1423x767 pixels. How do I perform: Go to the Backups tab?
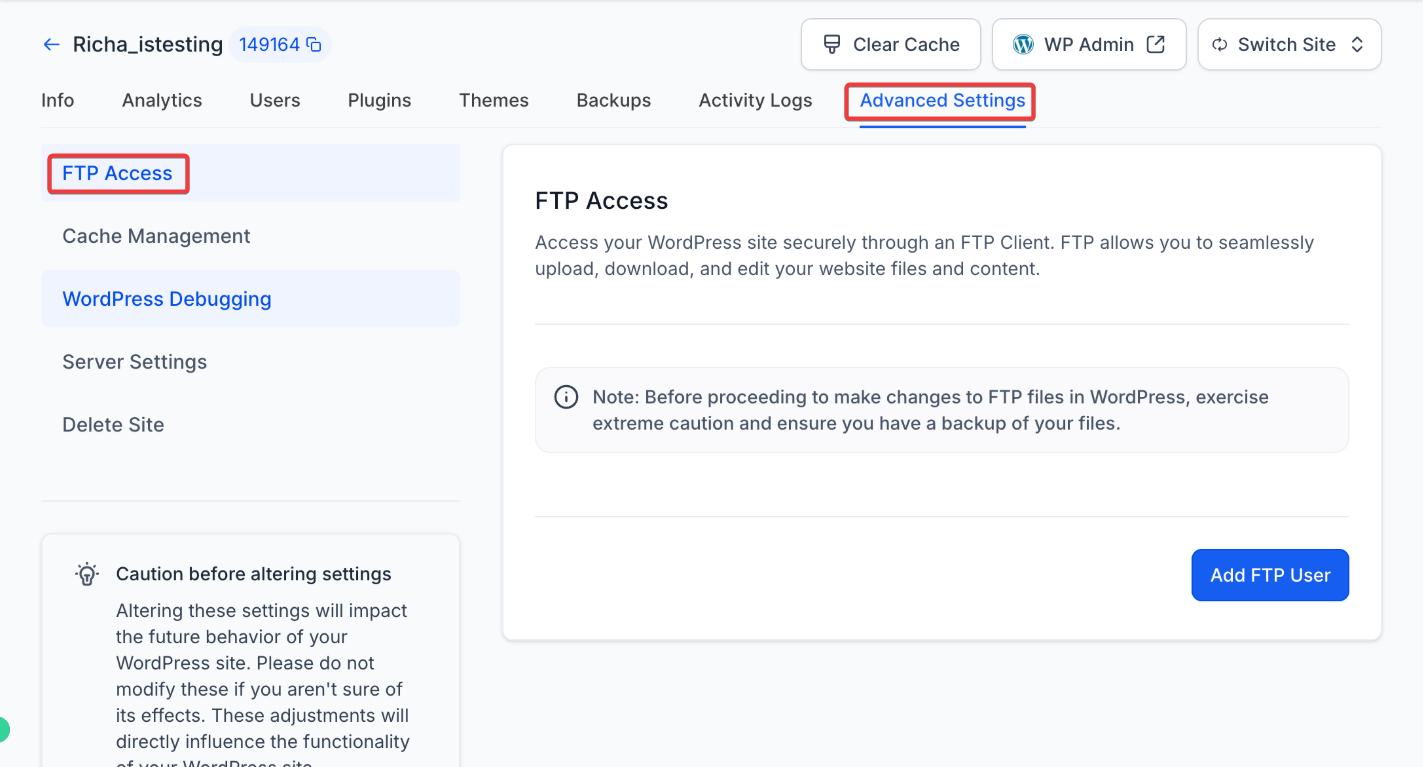coord(613,101)
